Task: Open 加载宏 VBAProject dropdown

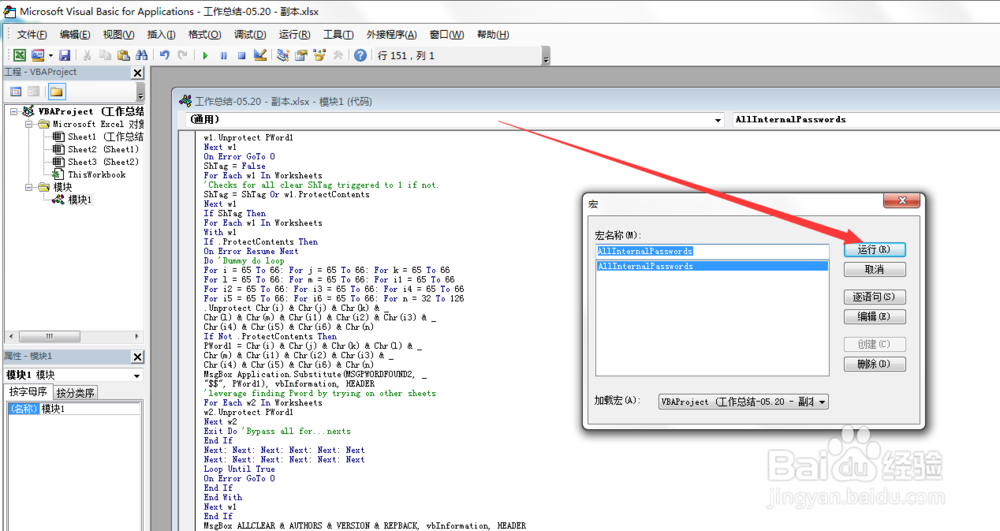Action: pos(744,402)
